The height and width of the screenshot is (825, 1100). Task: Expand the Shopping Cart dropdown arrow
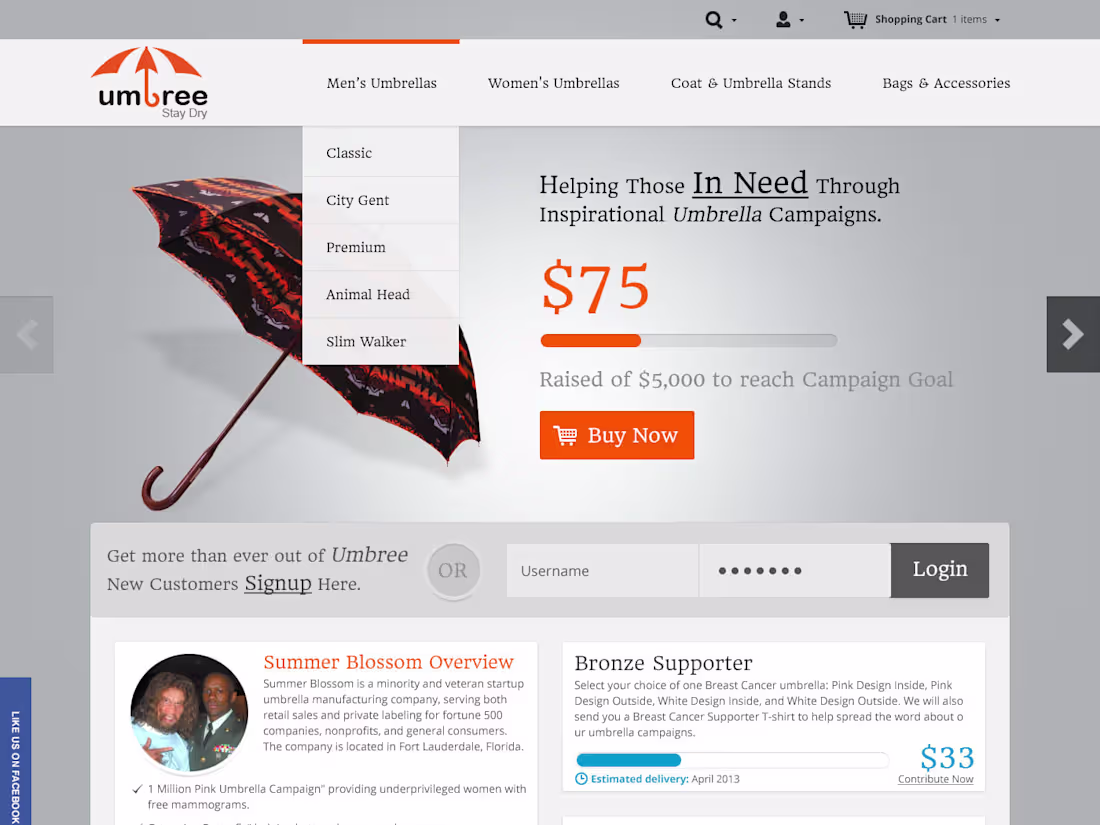tap(997, 20)
